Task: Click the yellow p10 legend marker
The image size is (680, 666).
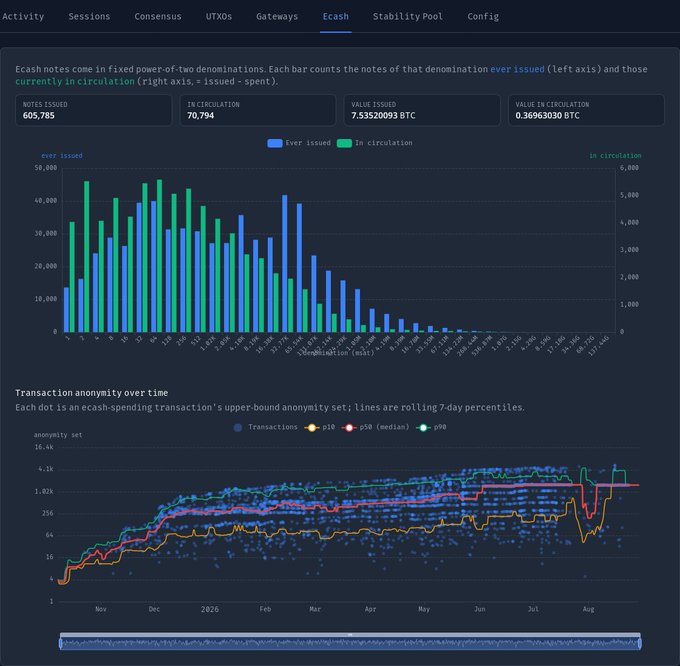Action: pos(312,428)
